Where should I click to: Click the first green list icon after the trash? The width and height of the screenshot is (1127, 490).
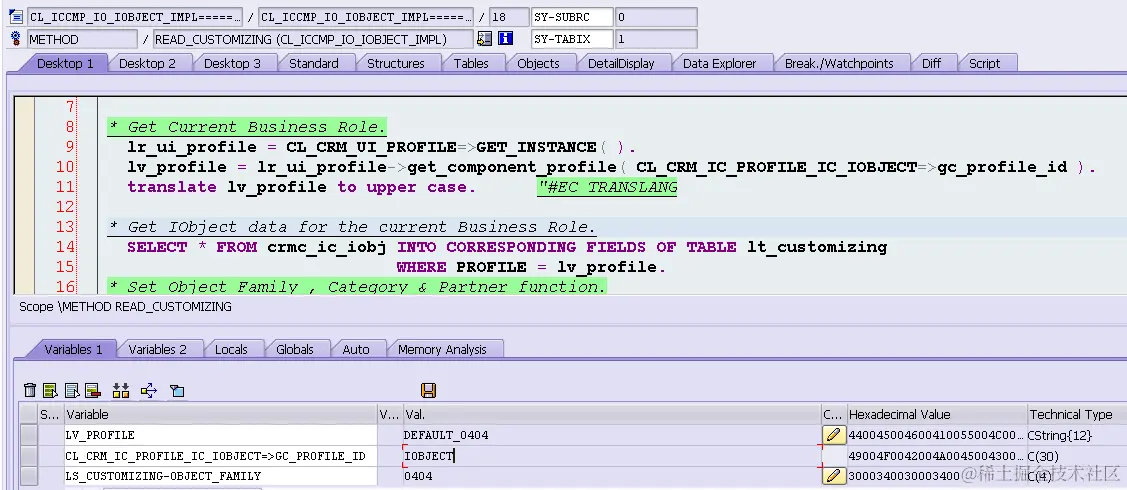click(x=50, y=390)
